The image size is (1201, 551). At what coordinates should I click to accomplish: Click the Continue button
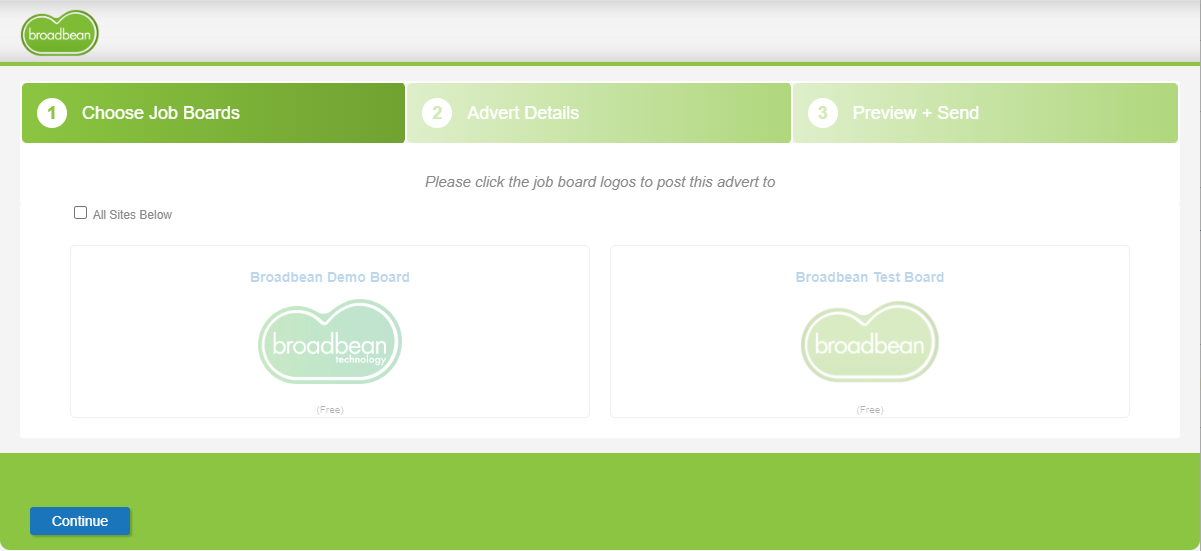point(80,521)
